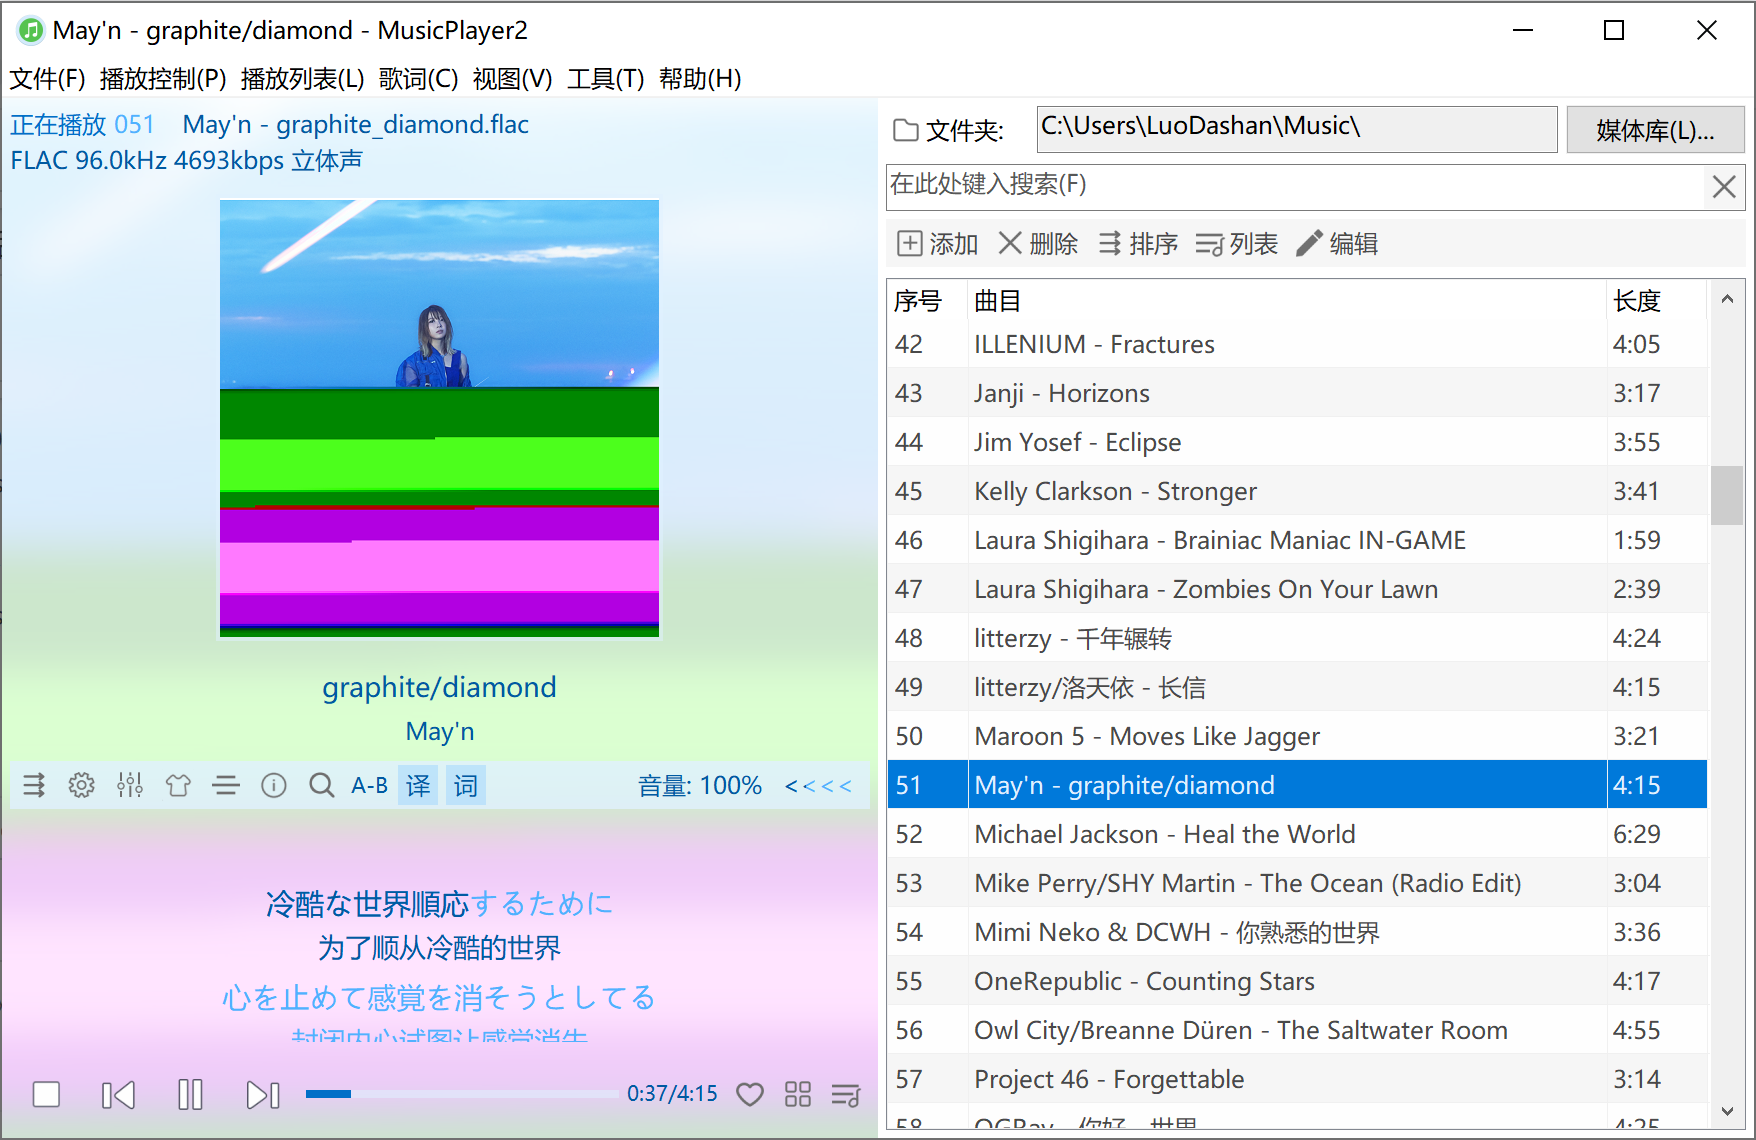Click 编辑 to edit the playlist
Screen dimensions: 1756x1140
(x=1338, y=244)
